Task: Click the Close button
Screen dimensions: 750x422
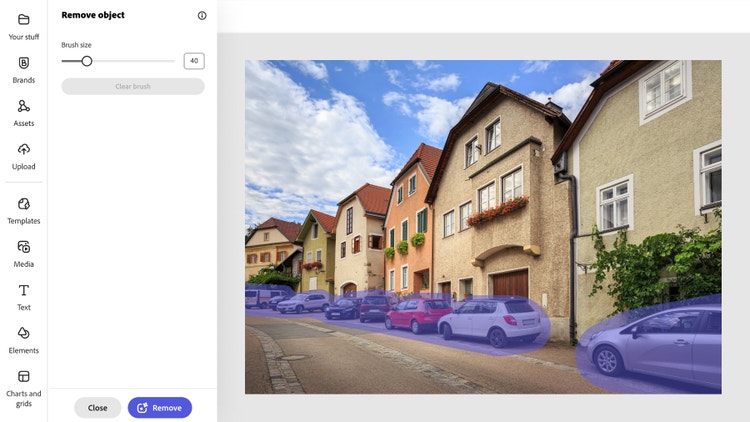Action: [x=98, y=408]
